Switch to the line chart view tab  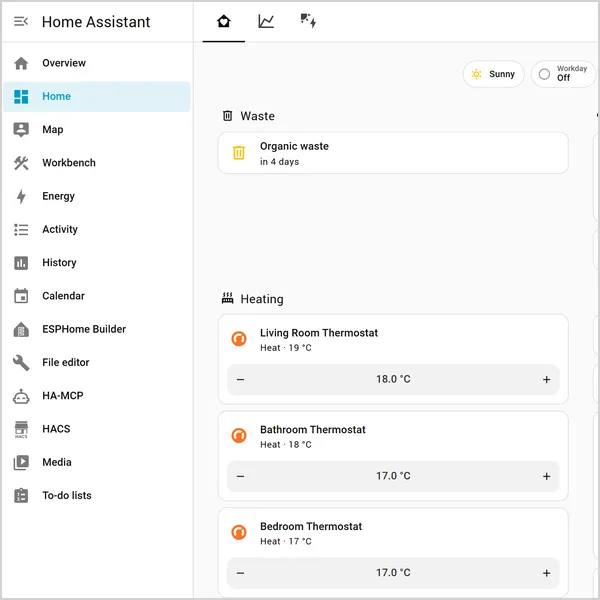click(x=266, y=21)
